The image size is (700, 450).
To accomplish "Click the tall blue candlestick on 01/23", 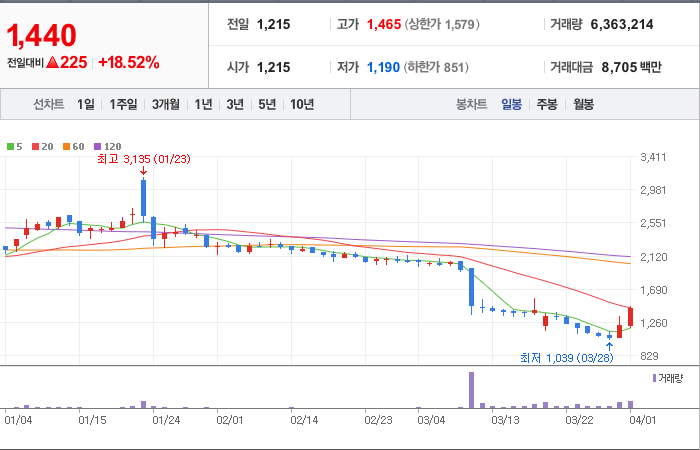I will click(143, 198).
